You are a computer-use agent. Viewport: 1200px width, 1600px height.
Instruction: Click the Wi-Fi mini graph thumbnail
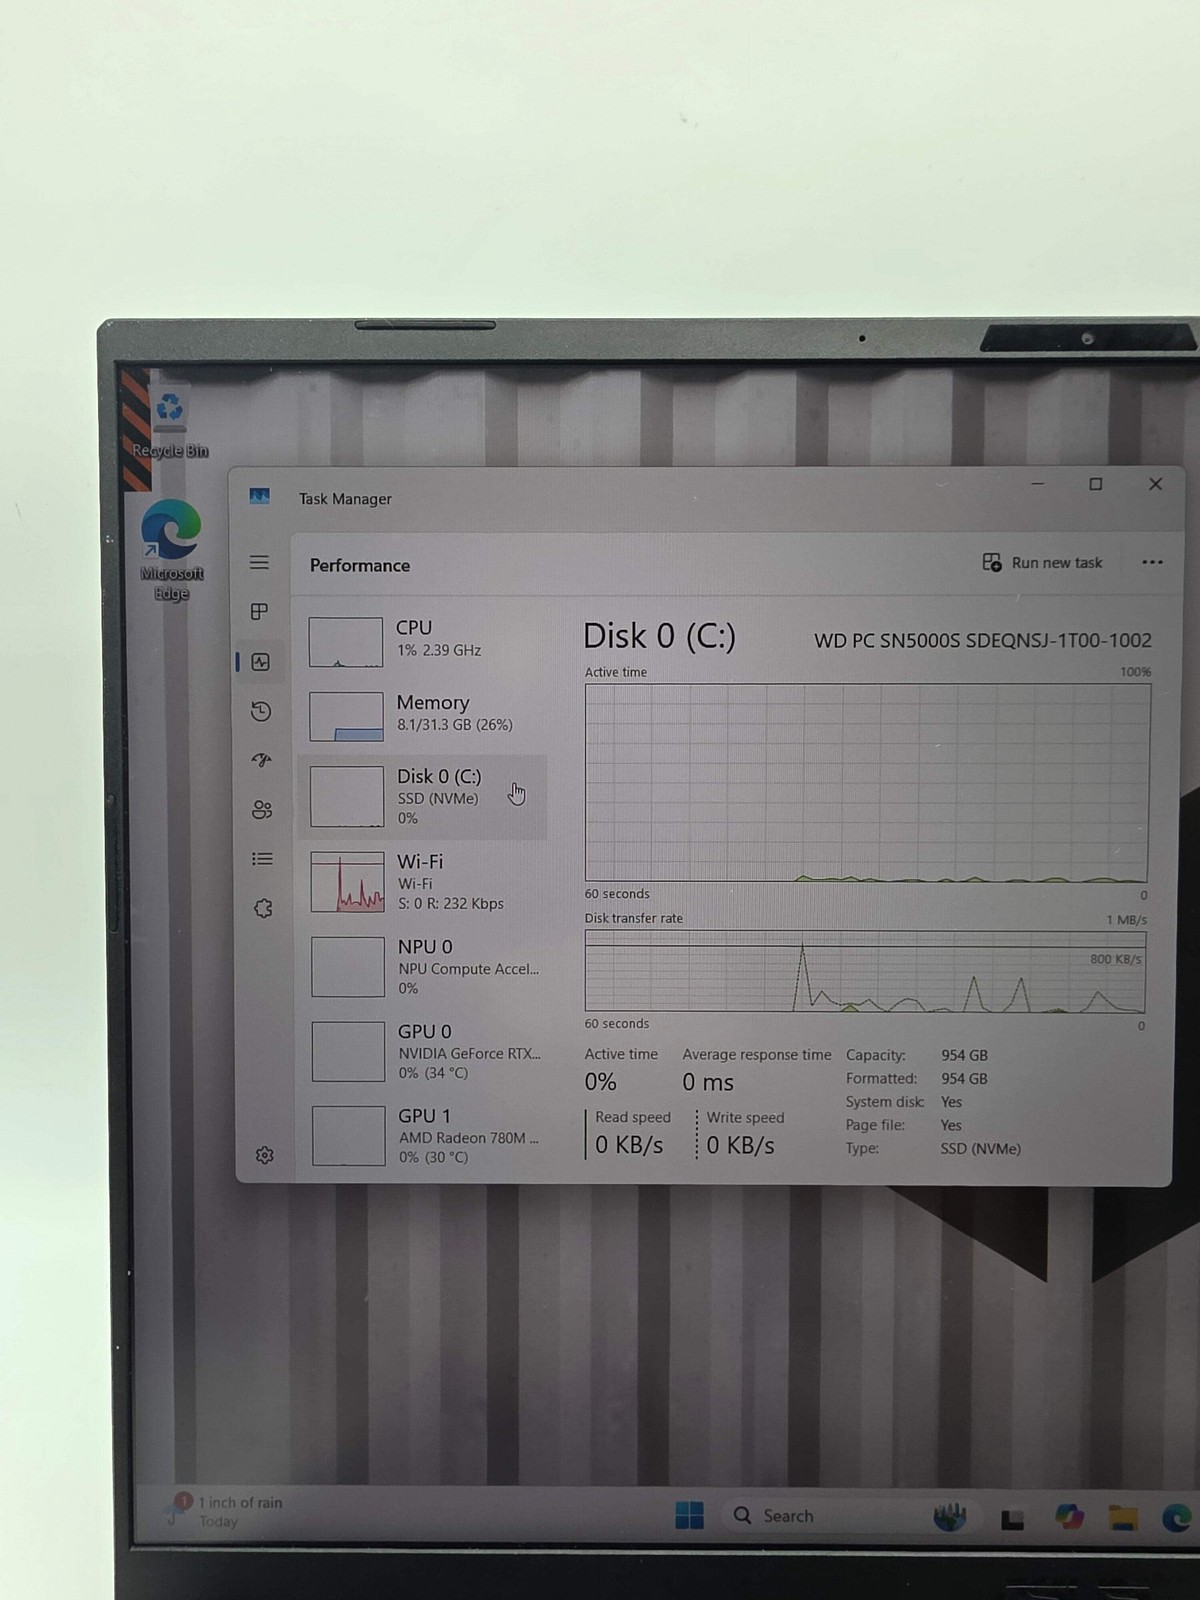(347, 881)
